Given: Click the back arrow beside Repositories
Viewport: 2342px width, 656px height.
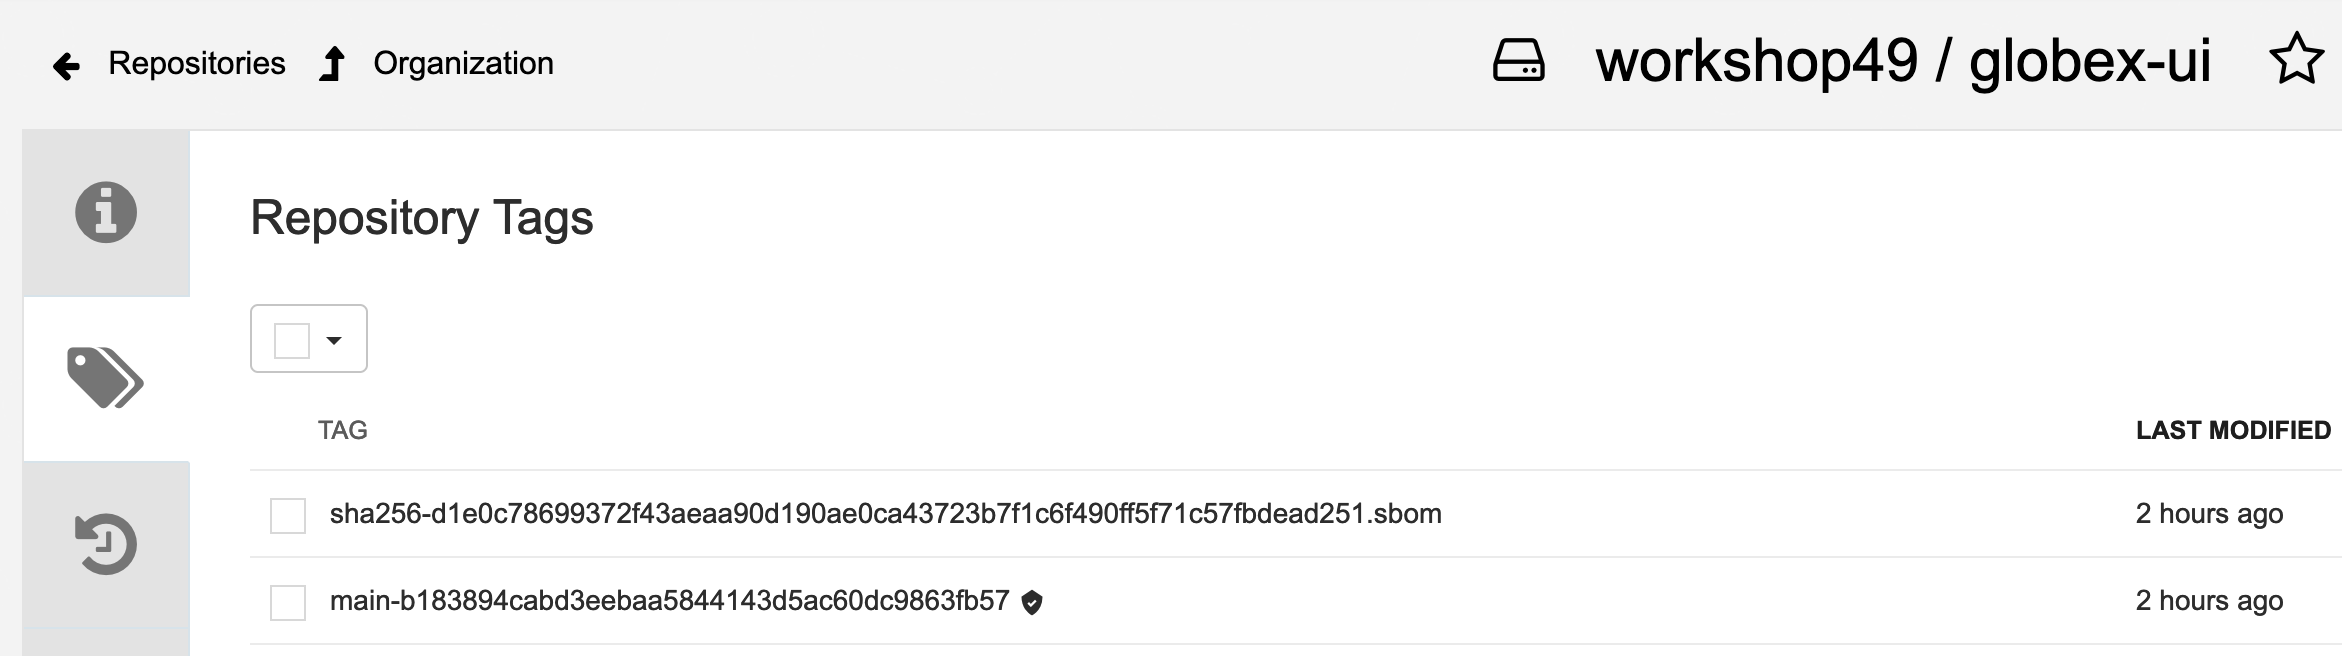Looking at the screenshot, I should pyautogui.click(x=66, y=66).
